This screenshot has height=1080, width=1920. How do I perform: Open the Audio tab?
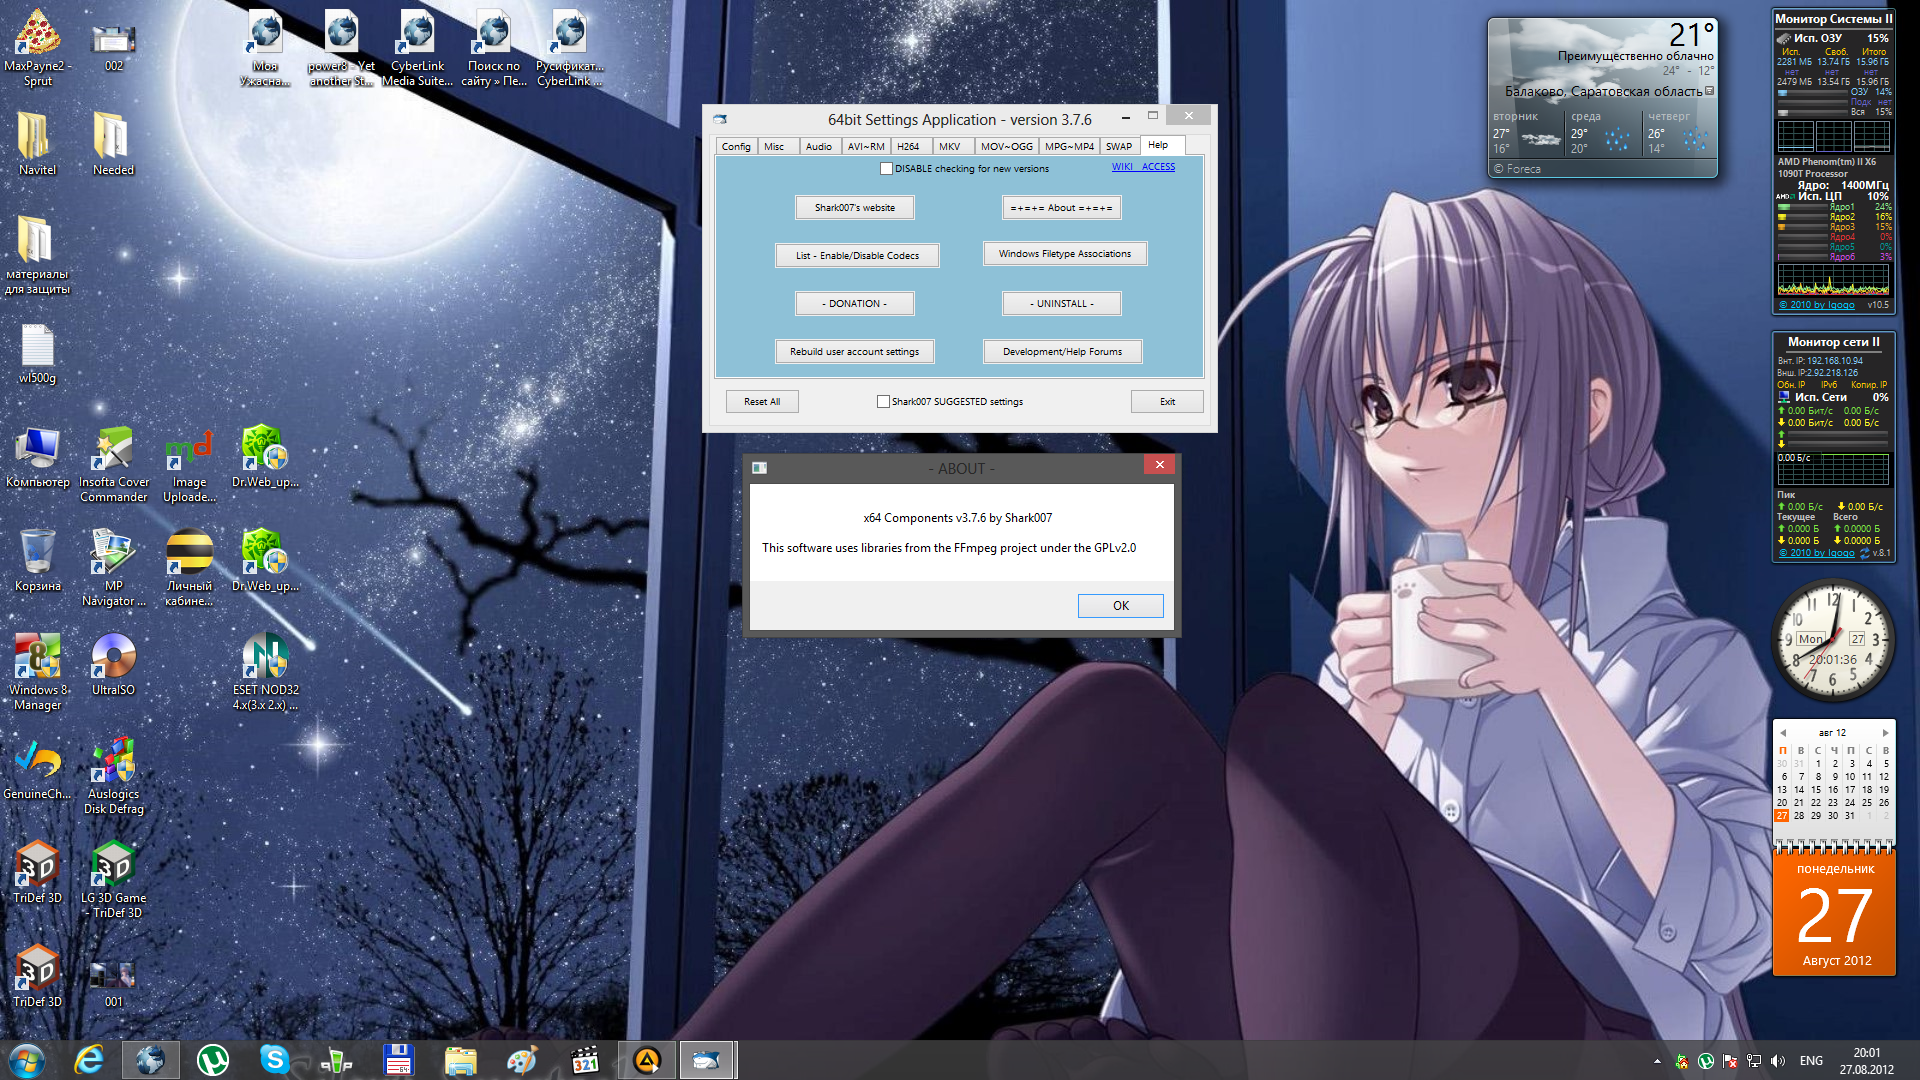(818, 146)
